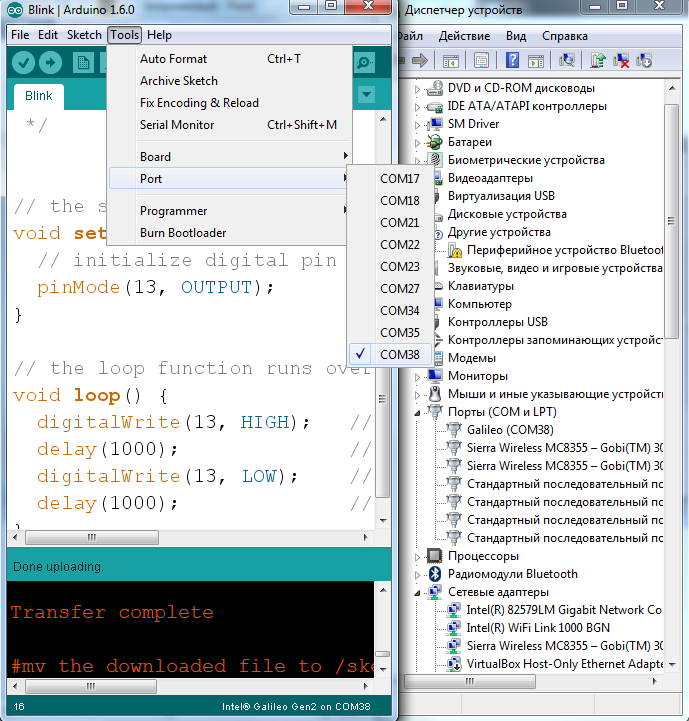Select COM17 in the Port submenu
The height and width of the screenshot is (721, 689).
[x=390, y=178]
